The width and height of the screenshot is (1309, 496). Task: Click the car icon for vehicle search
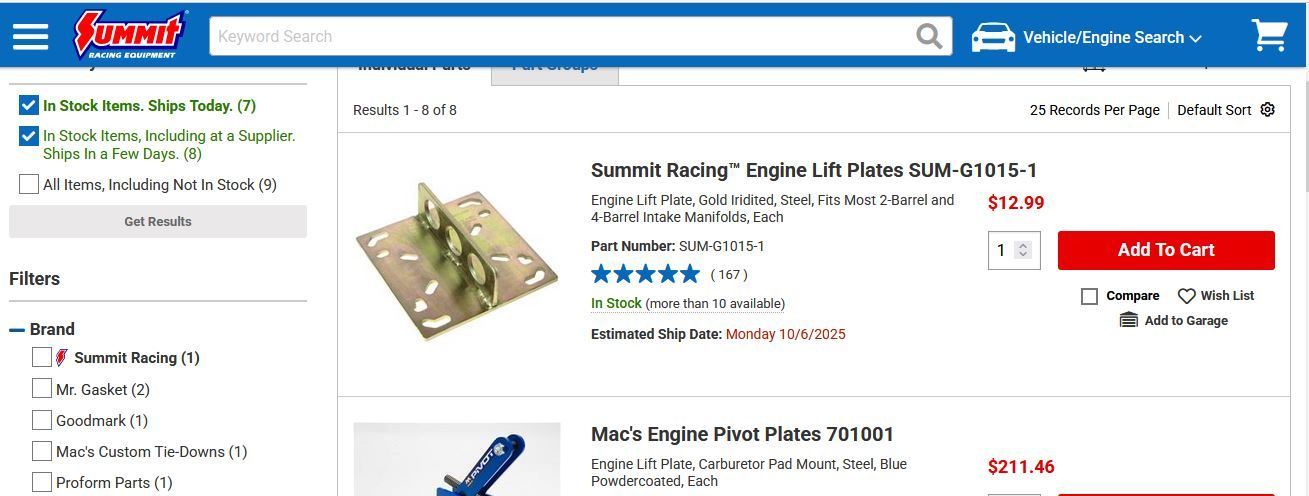point(993,38)
